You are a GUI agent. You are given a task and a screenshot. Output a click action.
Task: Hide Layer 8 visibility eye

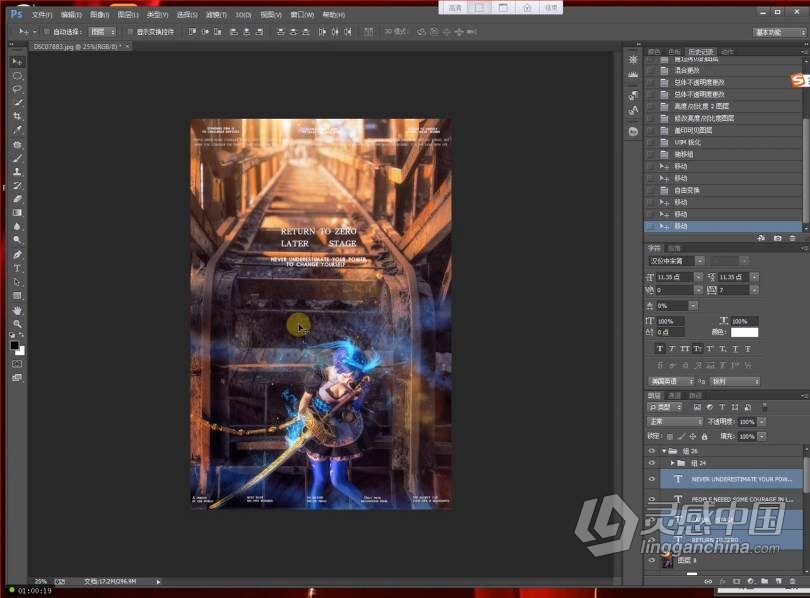[651, 560]
